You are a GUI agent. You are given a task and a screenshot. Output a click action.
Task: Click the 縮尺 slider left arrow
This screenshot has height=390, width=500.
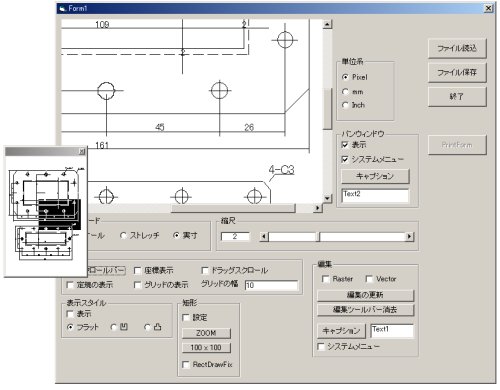264,237
